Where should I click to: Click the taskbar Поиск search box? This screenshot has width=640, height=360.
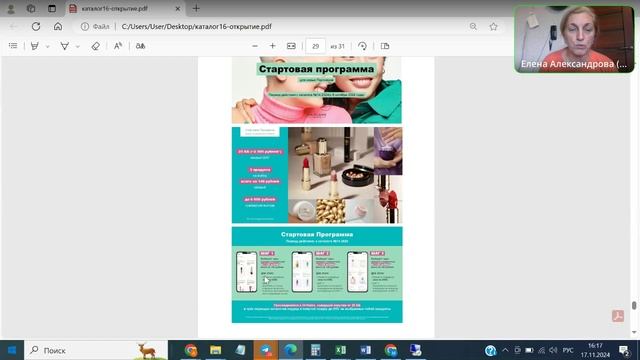96,350
